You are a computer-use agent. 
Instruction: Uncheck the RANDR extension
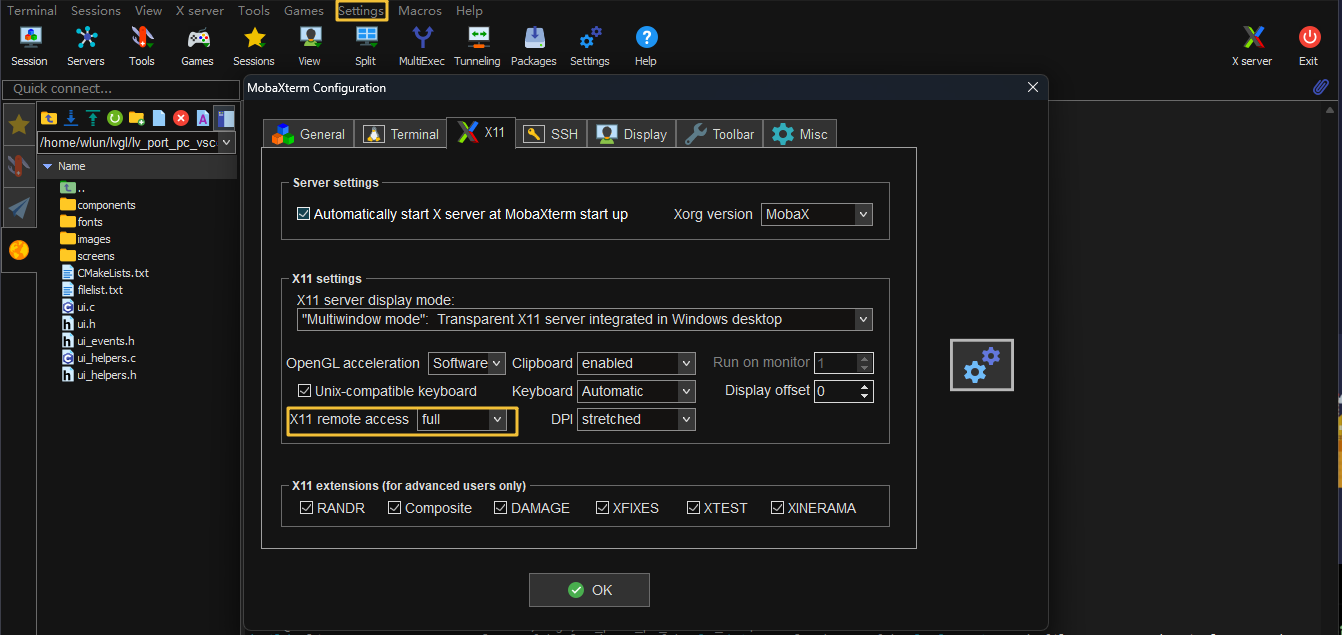click(x=307, y=508)
